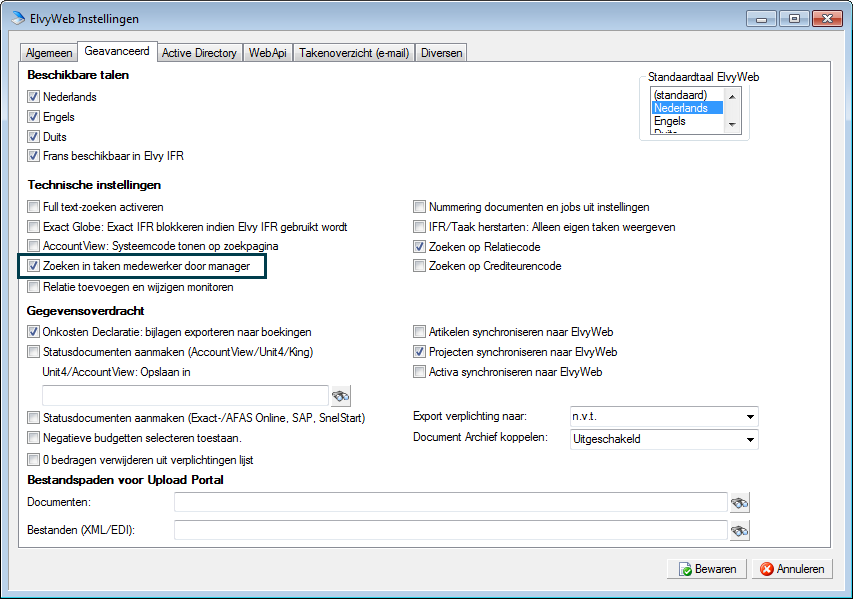853x599 pixels.
Task: Enable Nummering documenten en jobs uit instellingen
Action: click(419, 207)
